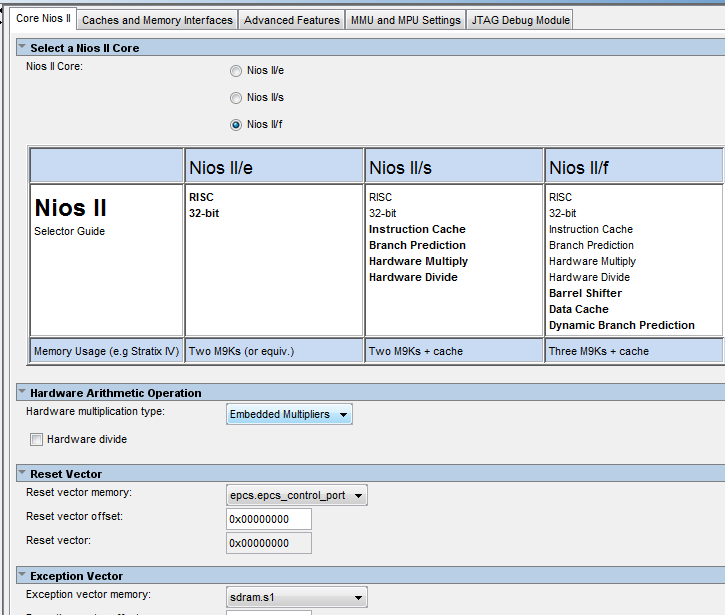This screenshot has height=615, width=725.
Task: Collapse the Reset Vector section
Action: 22,473
